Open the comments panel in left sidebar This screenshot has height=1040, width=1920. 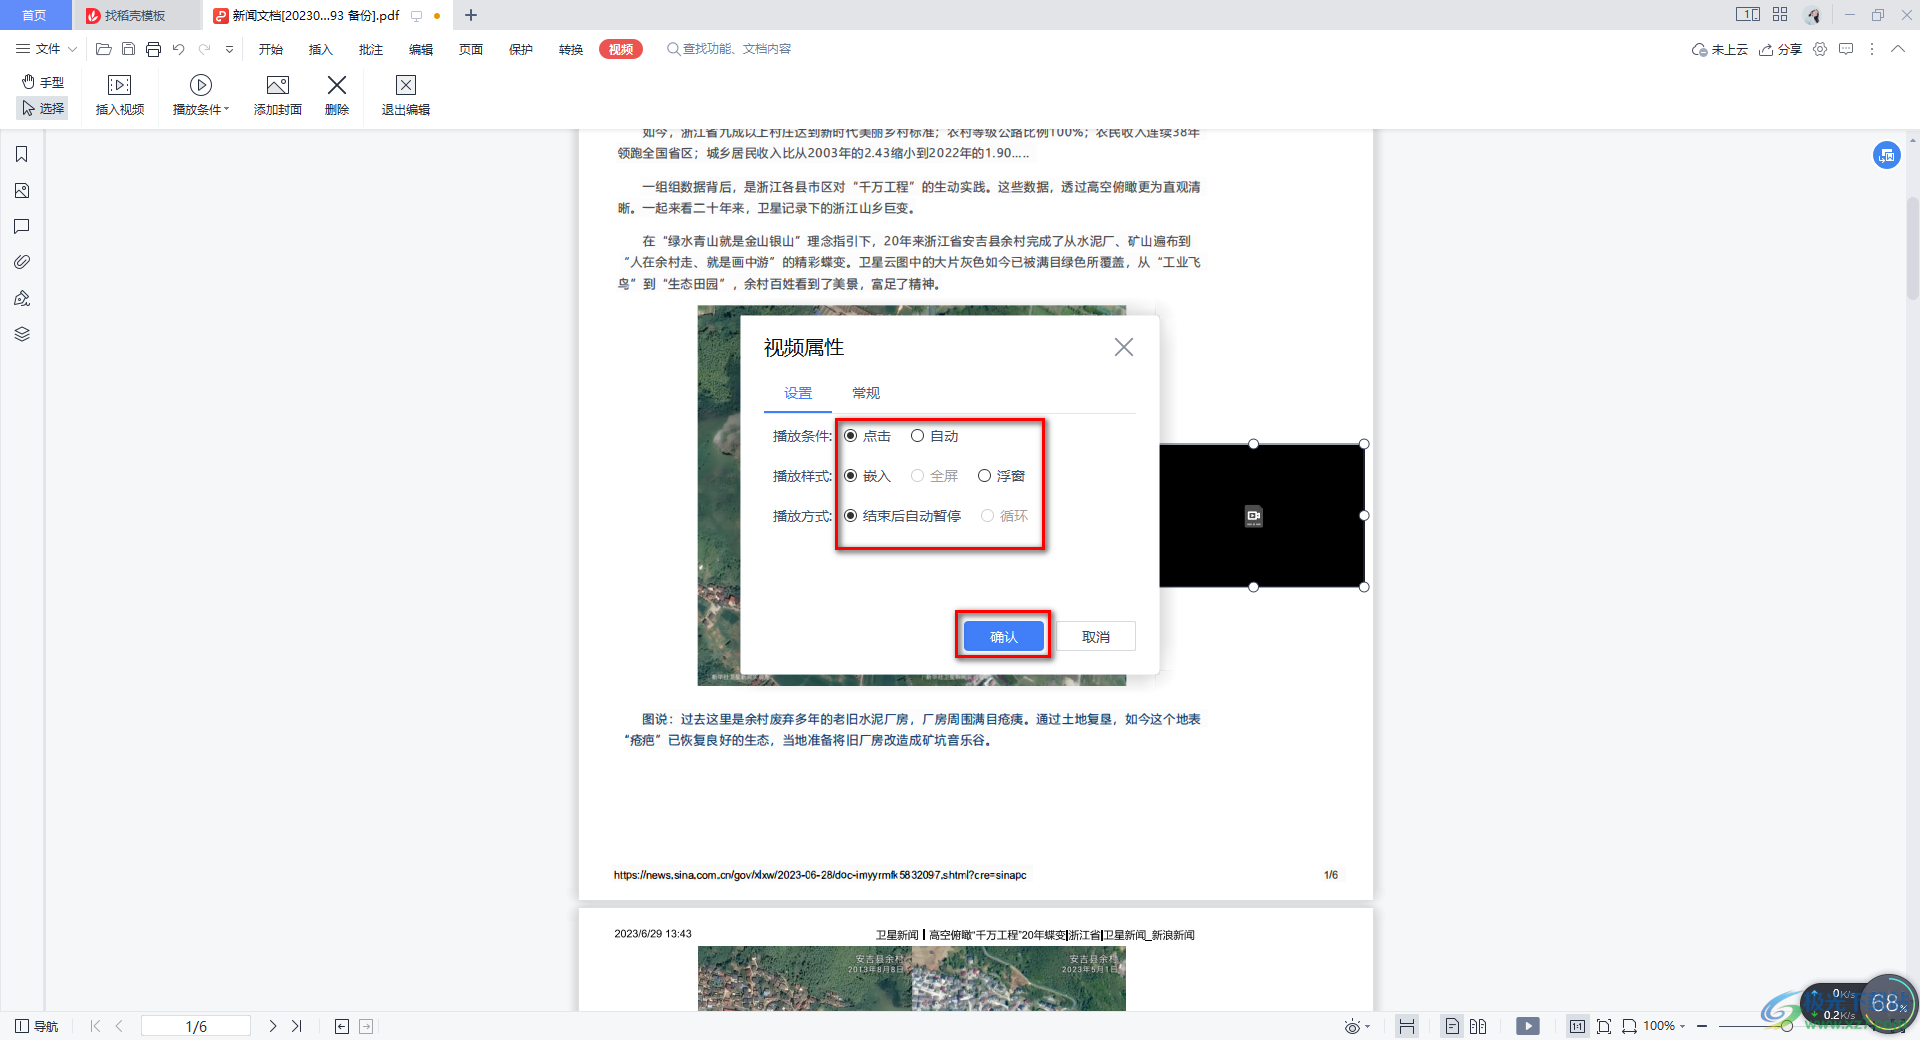(22, 226)
